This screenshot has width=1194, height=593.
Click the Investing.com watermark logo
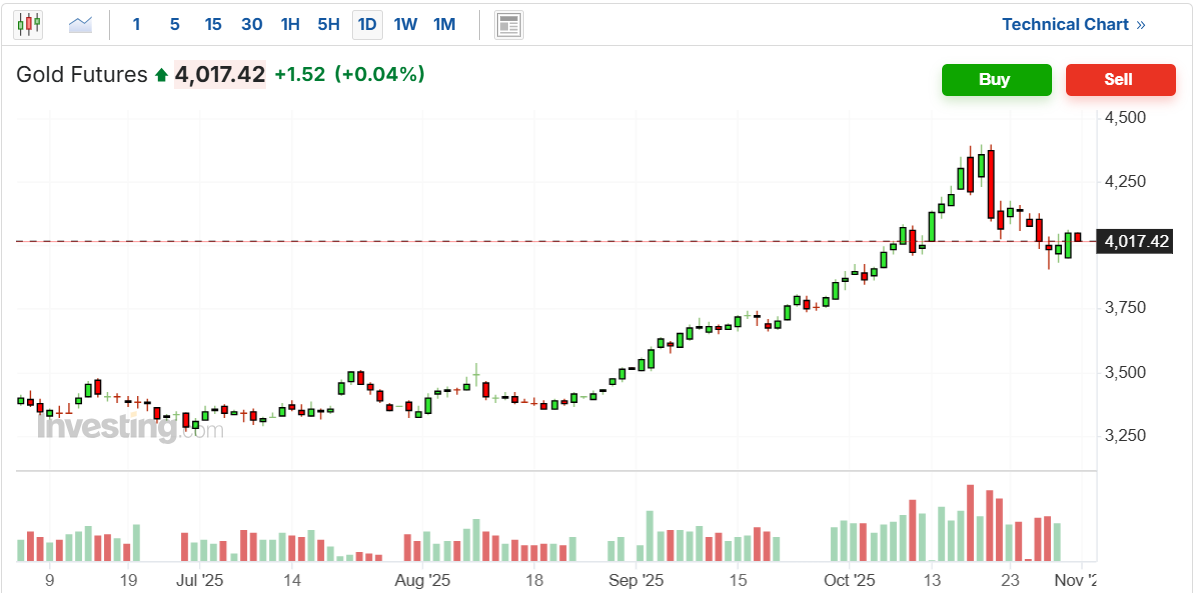[130, 427]
